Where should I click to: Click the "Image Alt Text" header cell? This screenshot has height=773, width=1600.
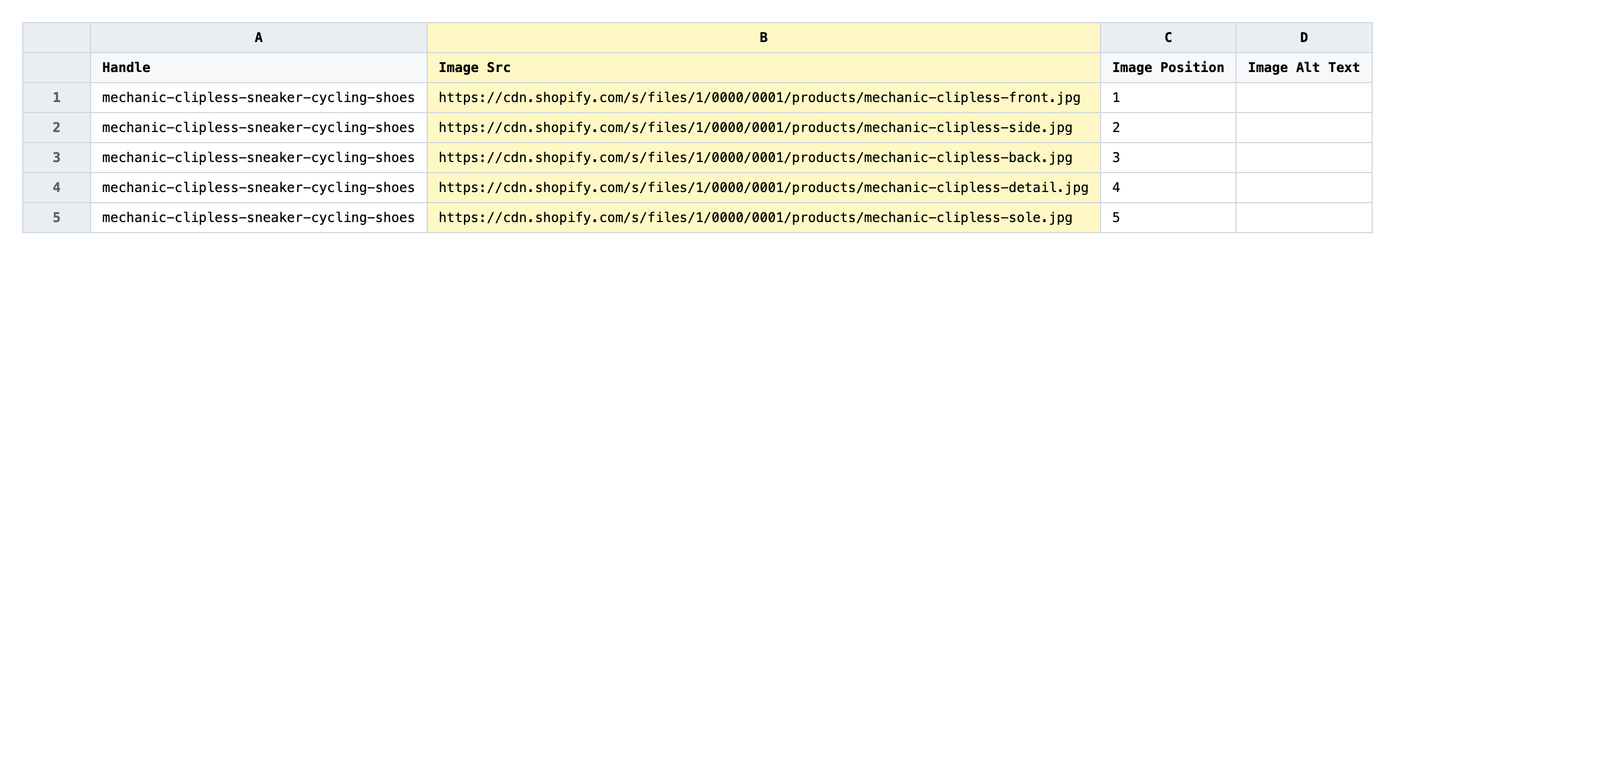click(1304, 68)
